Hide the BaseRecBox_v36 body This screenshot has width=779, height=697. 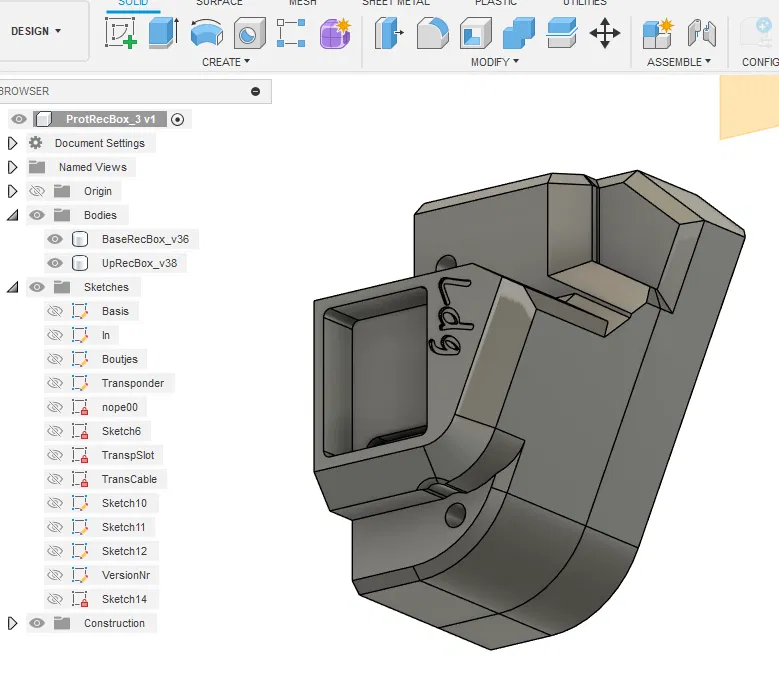tap(56, 239)
